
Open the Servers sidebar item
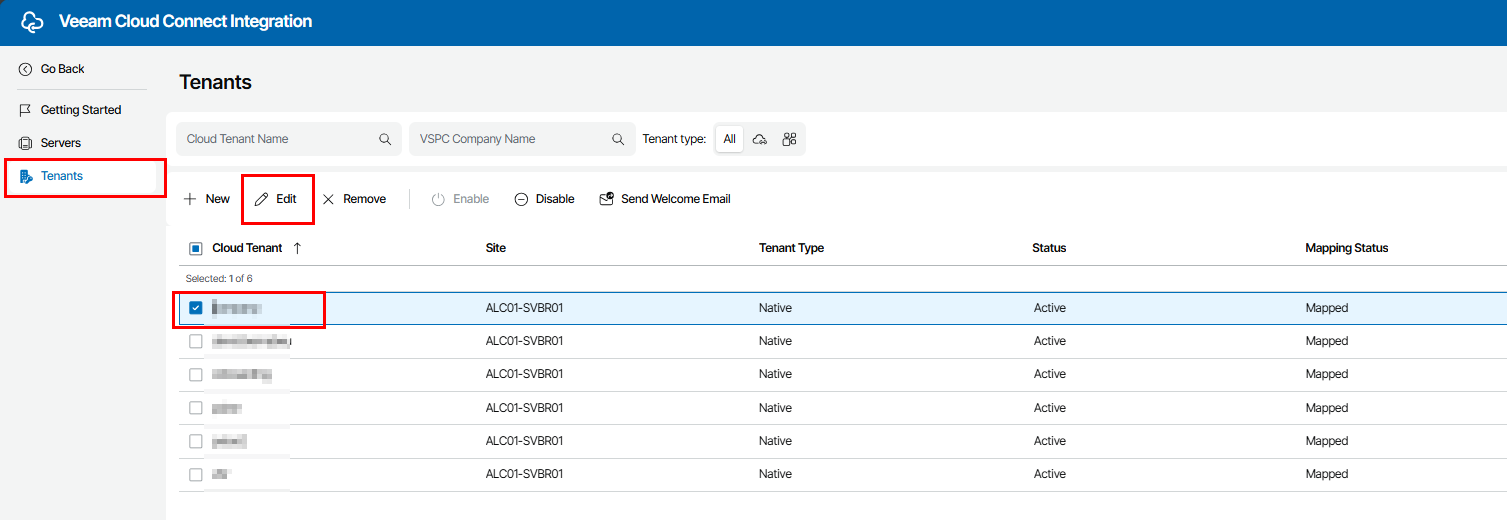tap(61, 143)
